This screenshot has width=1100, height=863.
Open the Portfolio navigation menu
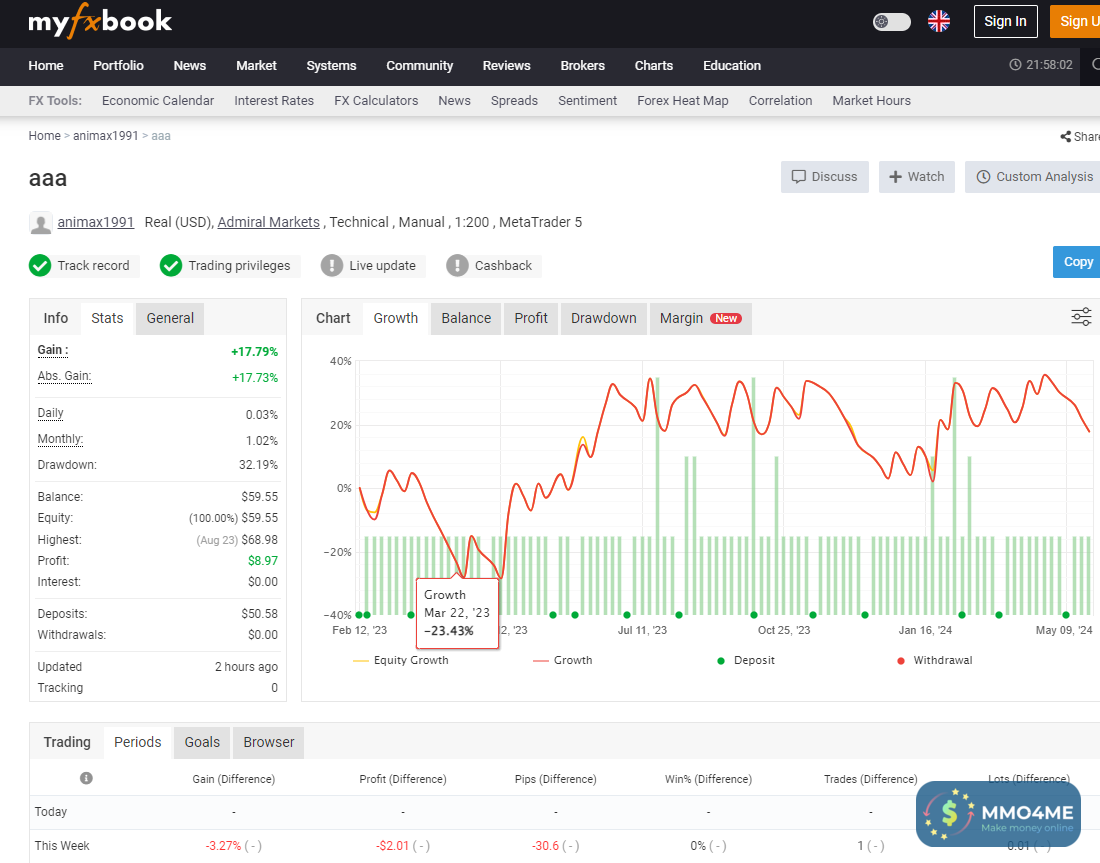pos(118,65)
